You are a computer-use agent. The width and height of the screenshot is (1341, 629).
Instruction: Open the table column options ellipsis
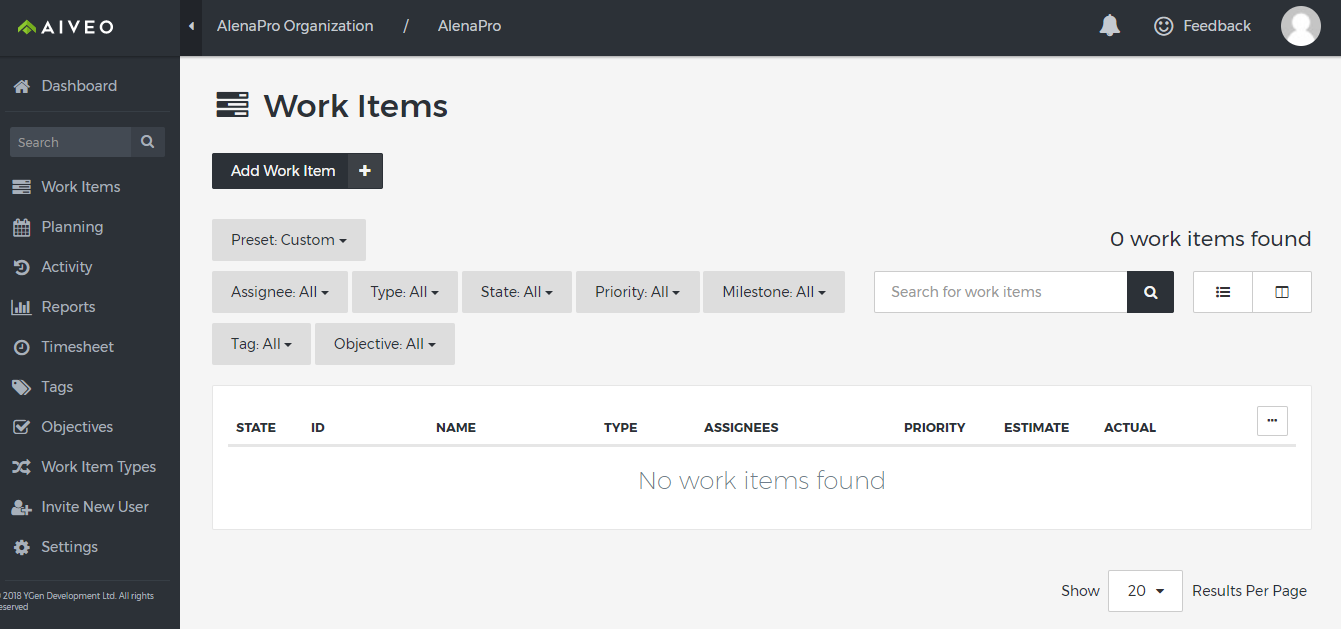click(x=1272, y=421)
